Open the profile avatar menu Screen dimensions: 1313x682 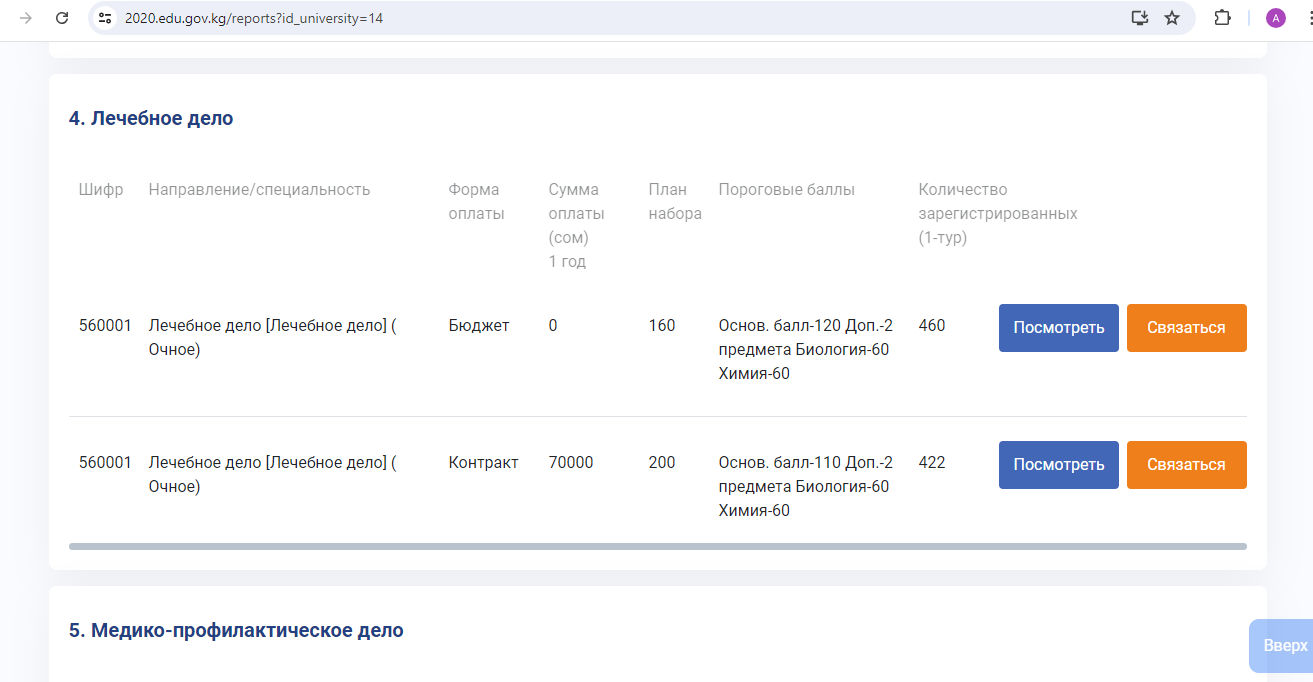tap(1275, 18)
